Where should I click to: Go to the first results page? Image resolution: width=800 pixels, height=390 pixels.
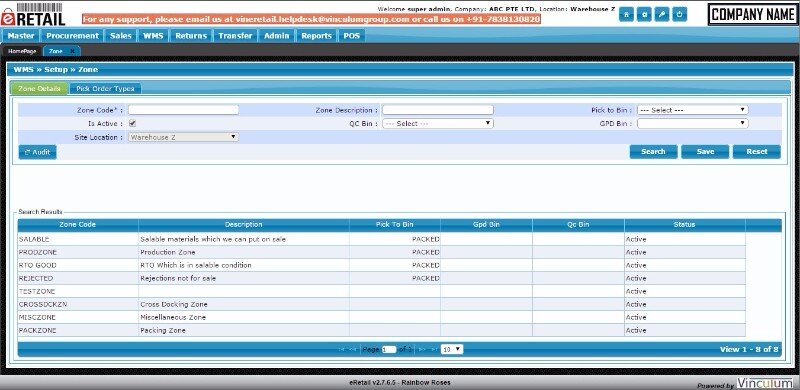[341, 350]
